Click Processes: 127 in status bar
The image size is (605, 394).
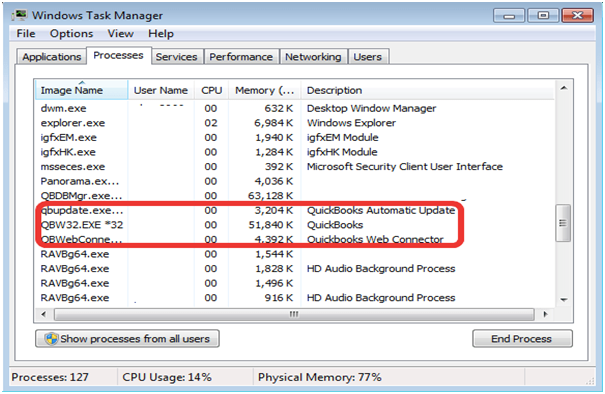50,377
